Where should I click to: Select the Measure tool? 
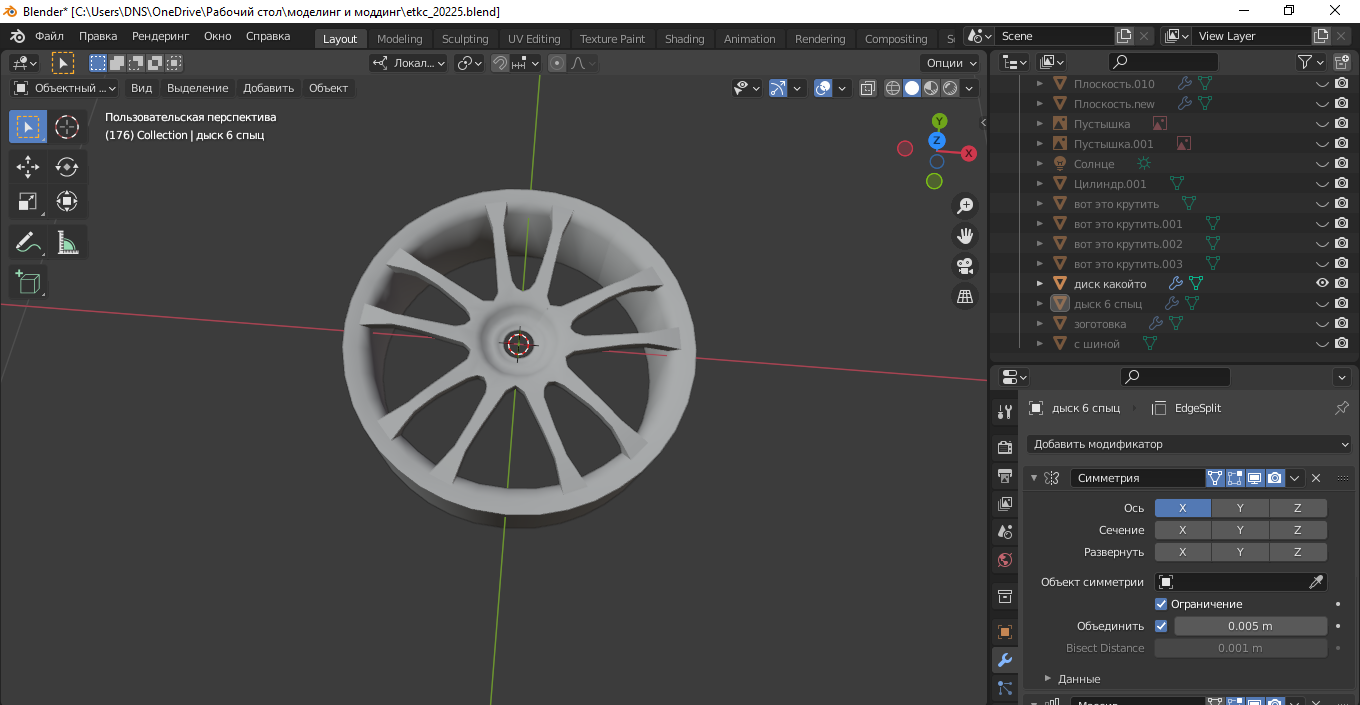click(67, 242)
